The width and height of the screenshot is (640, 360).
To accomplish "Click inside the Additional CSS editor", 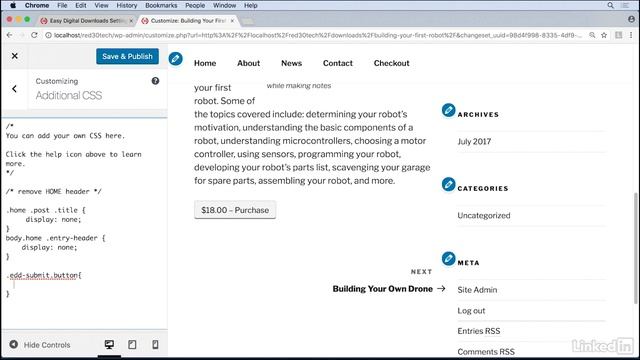I will tap(84, 223).
